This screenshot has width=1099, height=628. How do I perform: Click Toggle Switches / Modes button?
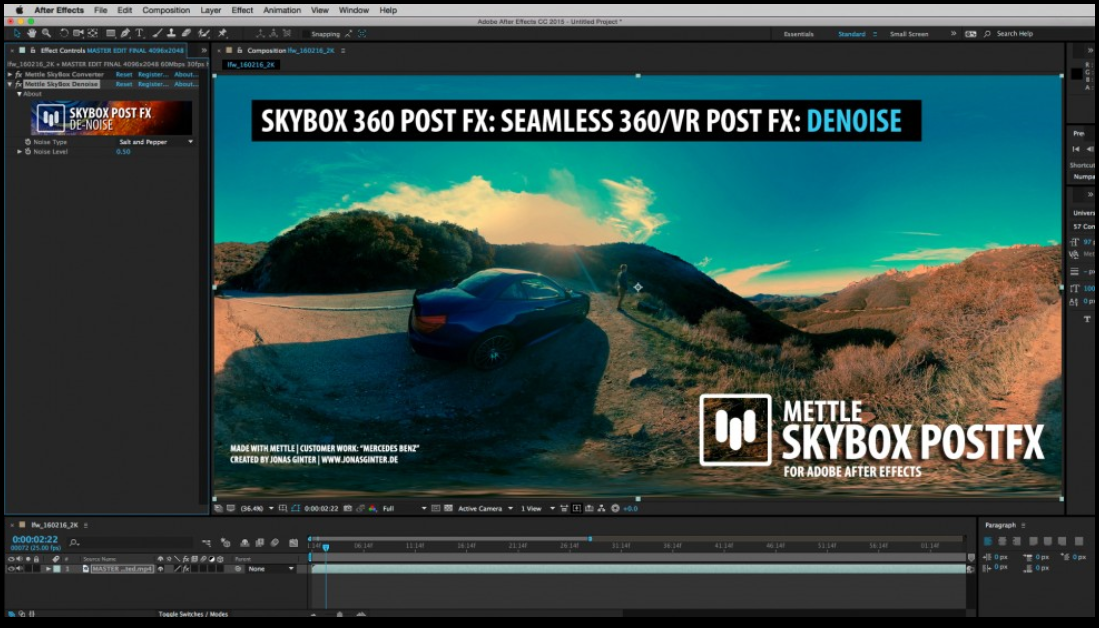(x=193, y=615)
